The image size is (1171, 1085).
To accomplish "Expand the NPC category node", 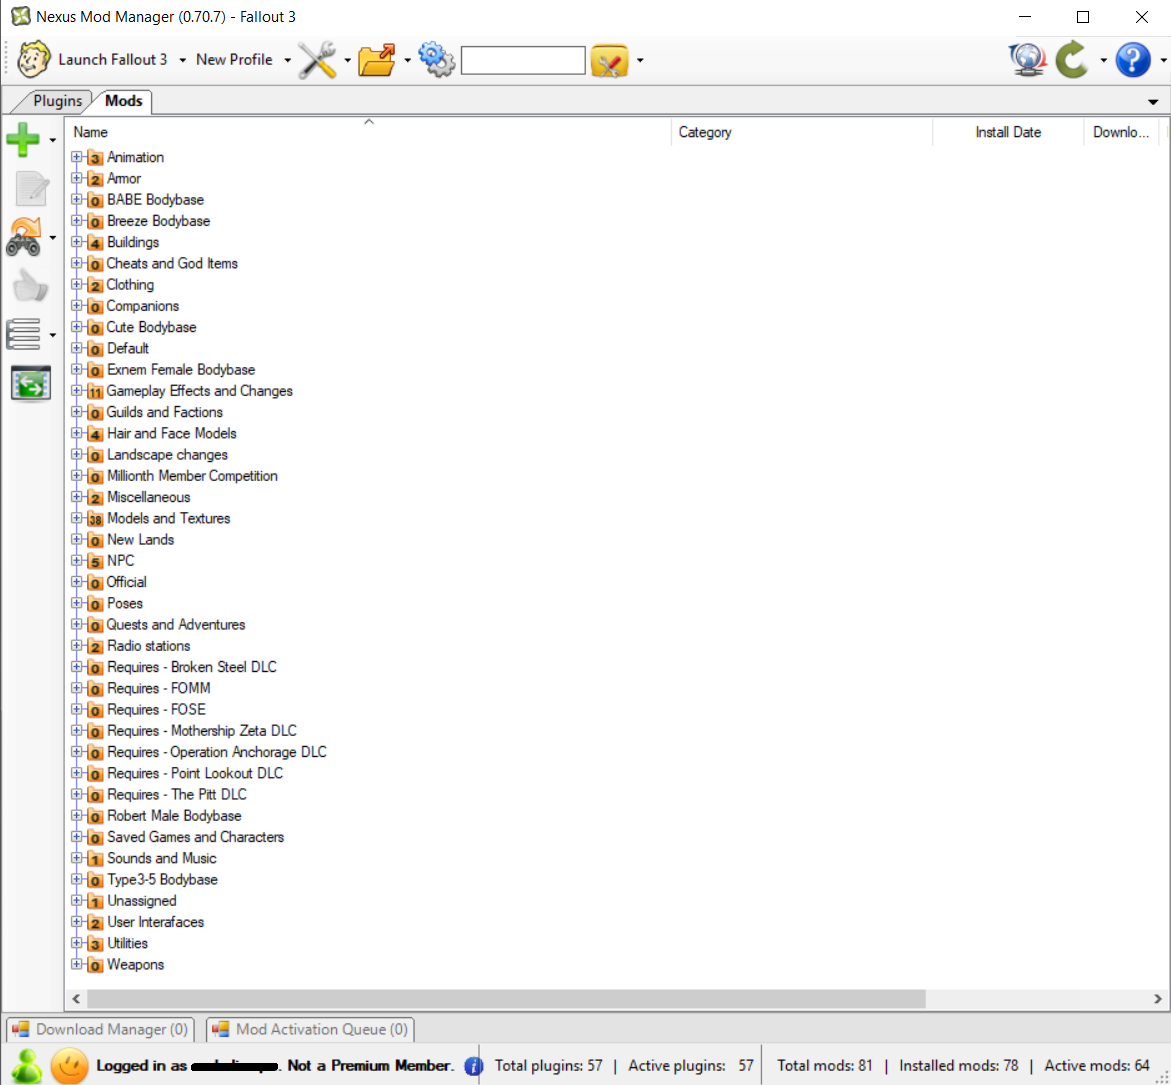I will click(77, 561).
